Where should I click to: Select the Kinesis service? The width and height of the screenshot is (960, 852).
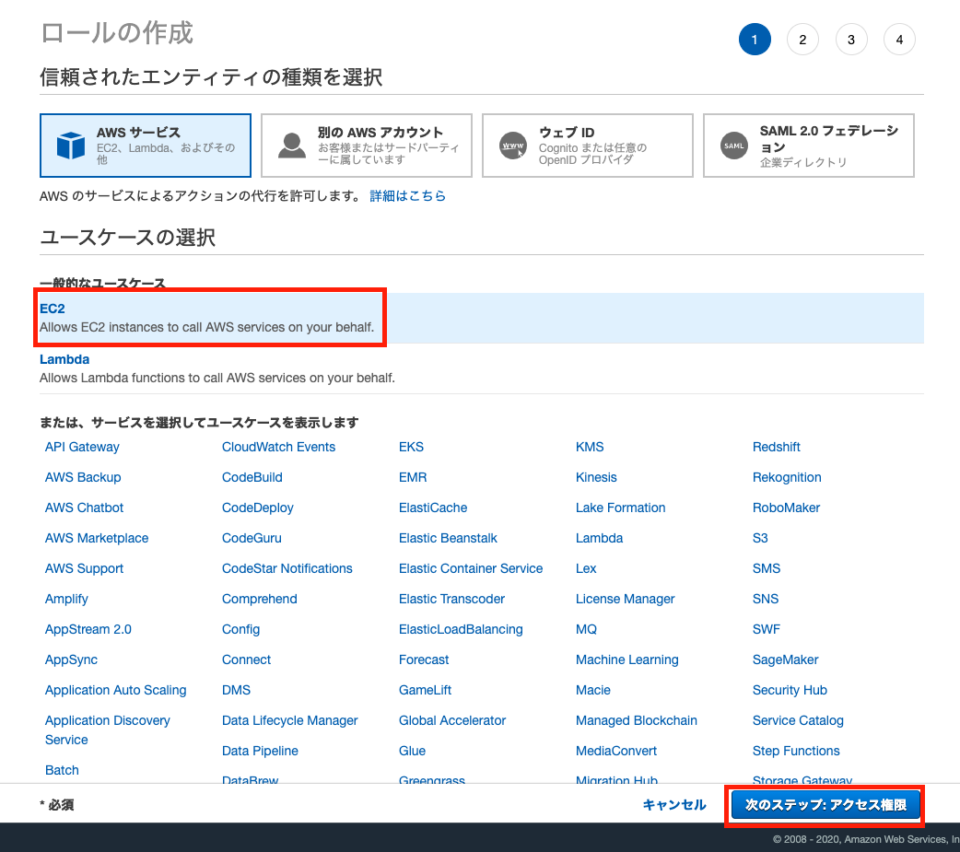[596, 477]
